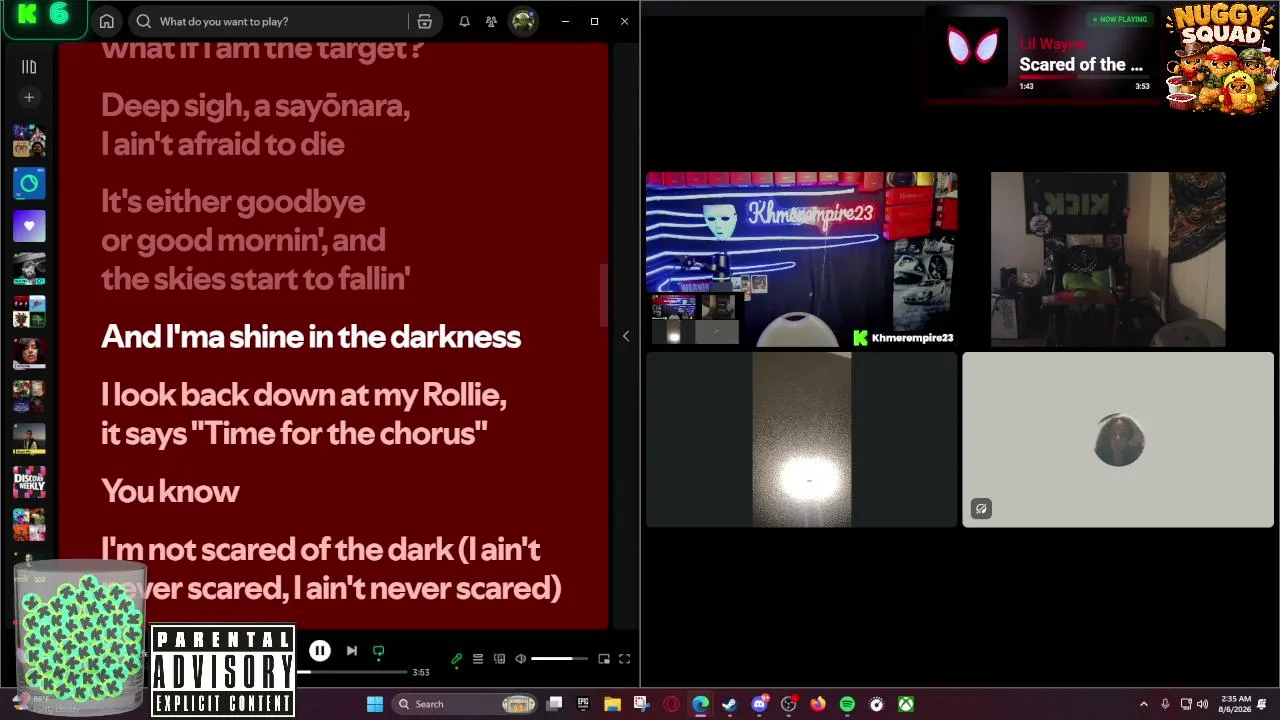
Task: Open Opera GX from the taskbar
Action: pos(671,704)
